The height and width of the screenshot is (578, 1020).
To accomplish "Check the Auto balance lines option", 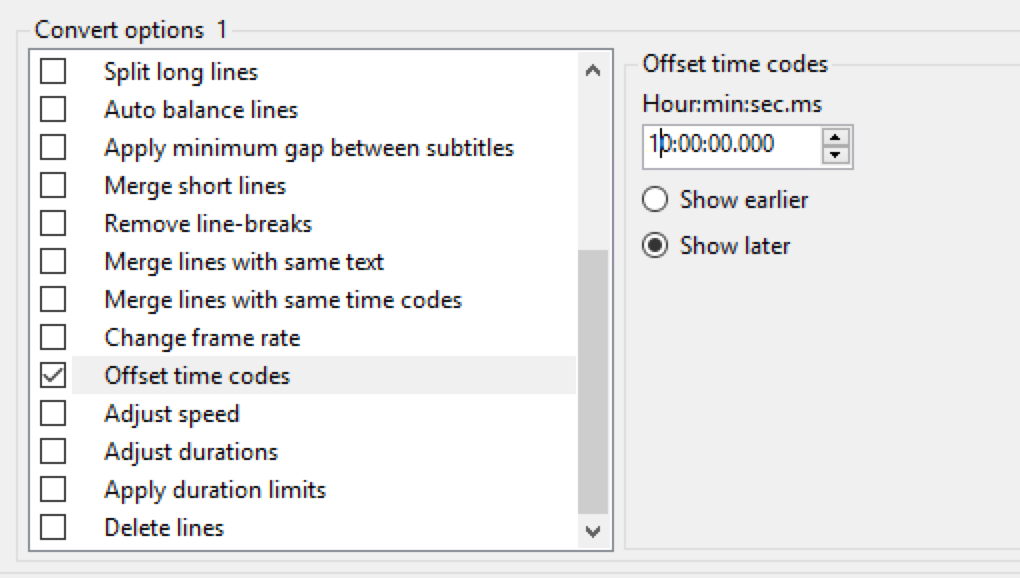I will (52, 110).
